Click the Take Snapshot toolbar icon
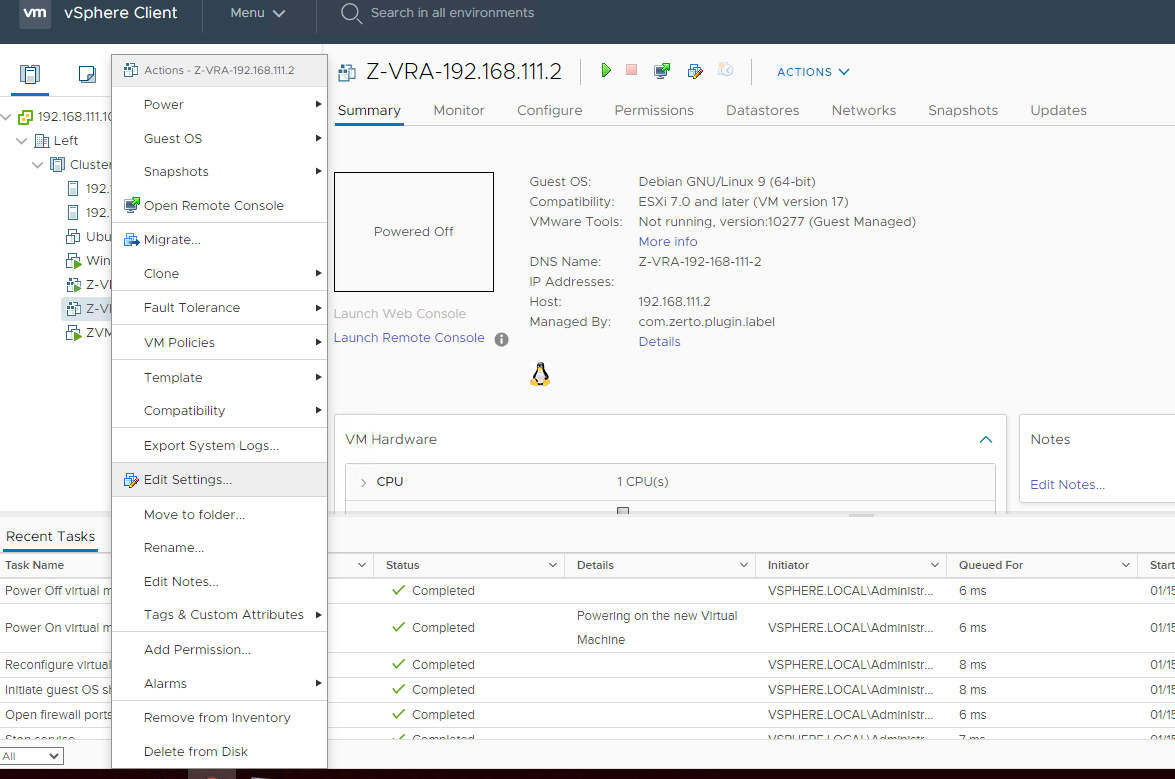 tap(725, 70)
